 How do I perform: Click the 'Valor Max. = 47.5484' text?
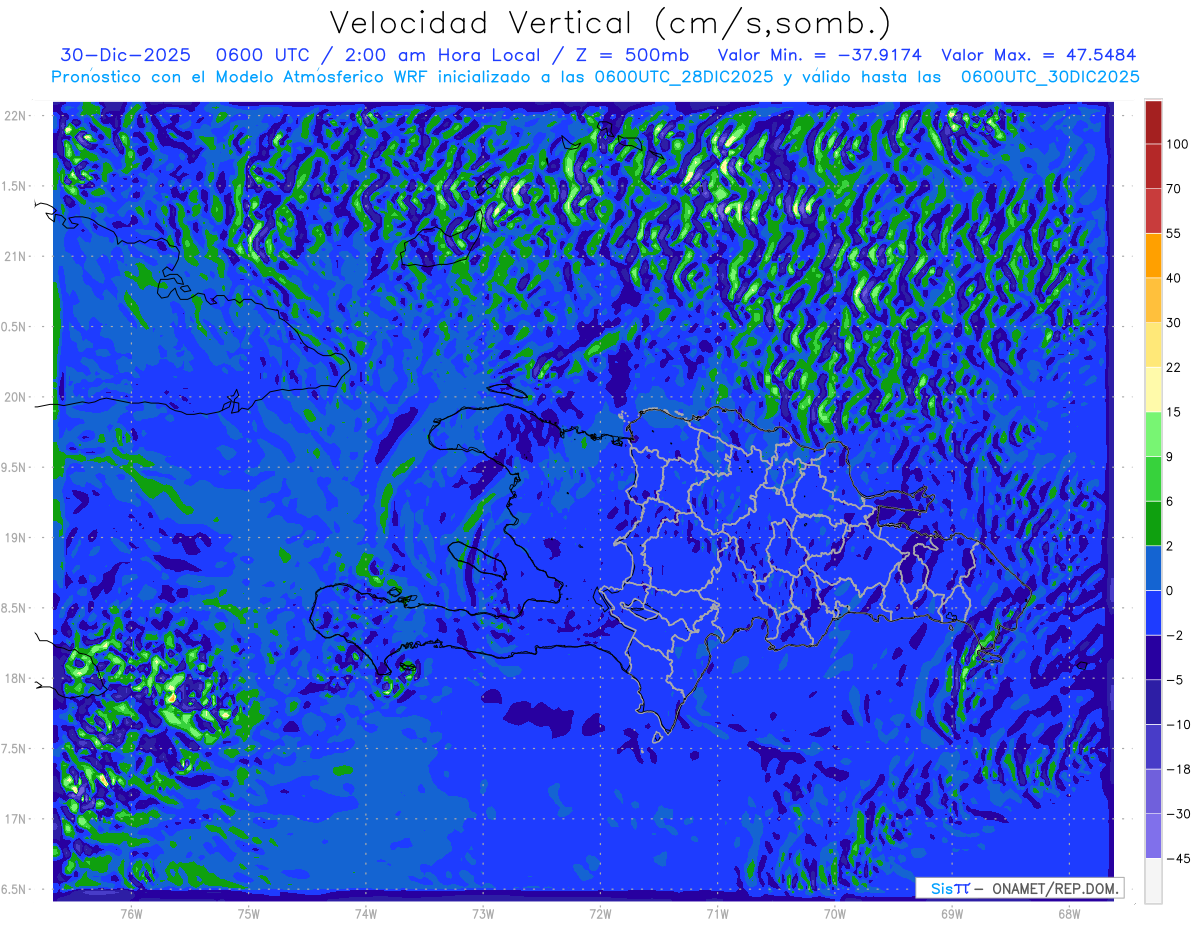[1038, 55]
